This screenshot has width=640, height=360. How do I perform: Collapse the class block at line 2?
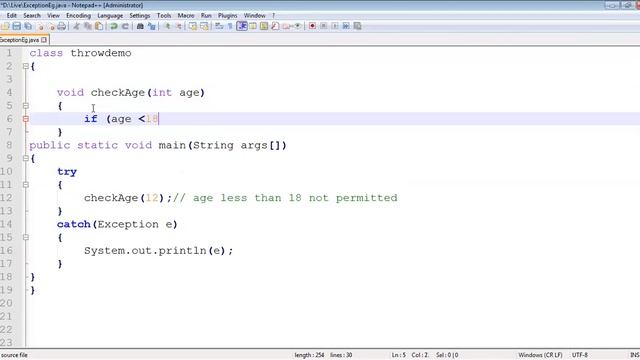coord(26,66)
